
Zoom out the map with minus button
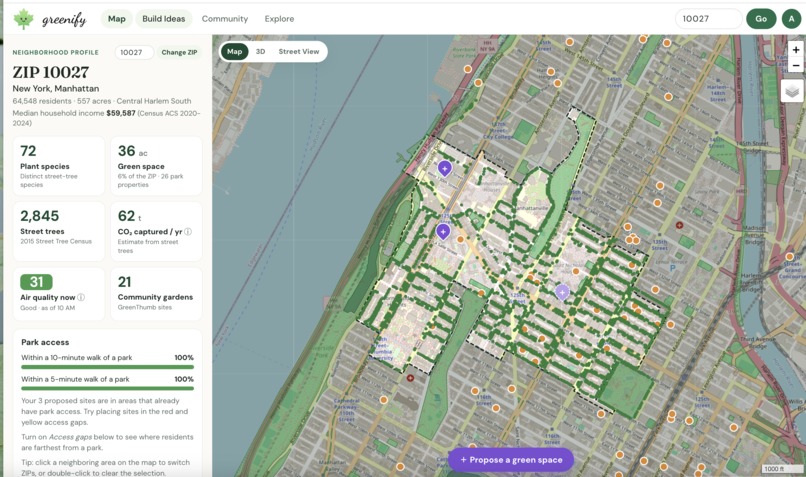pos(796,65)
